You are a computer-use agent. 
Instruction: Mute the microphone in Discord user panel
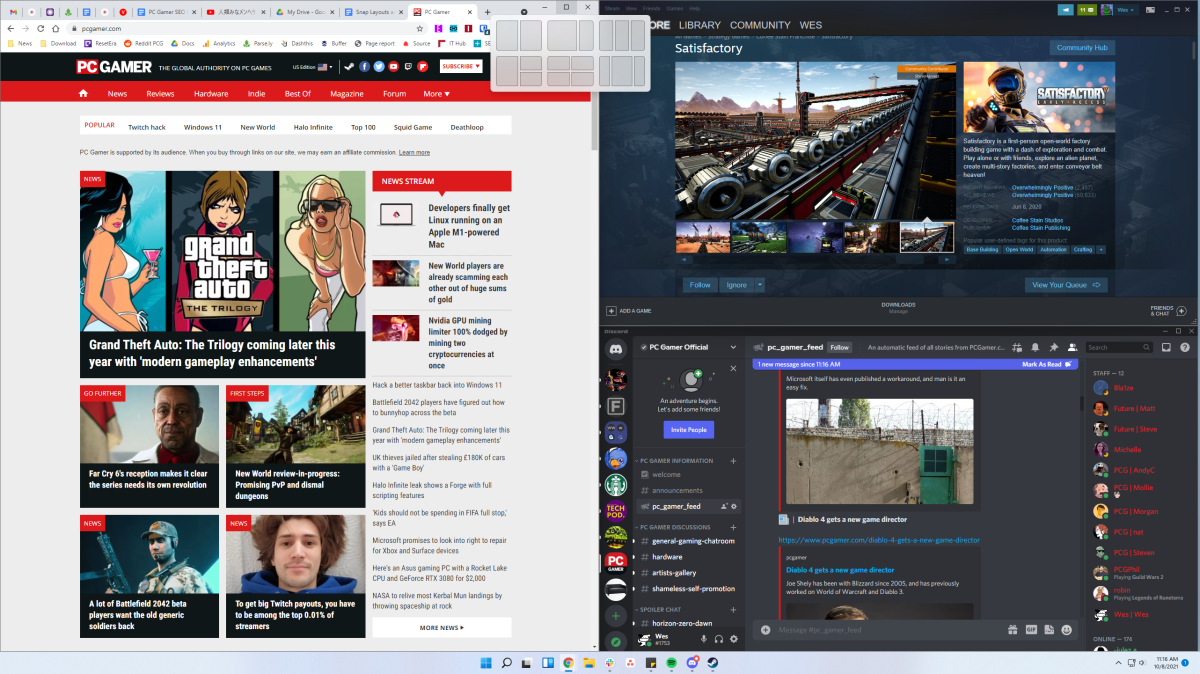pyautogui.click(x=704, y=639)
